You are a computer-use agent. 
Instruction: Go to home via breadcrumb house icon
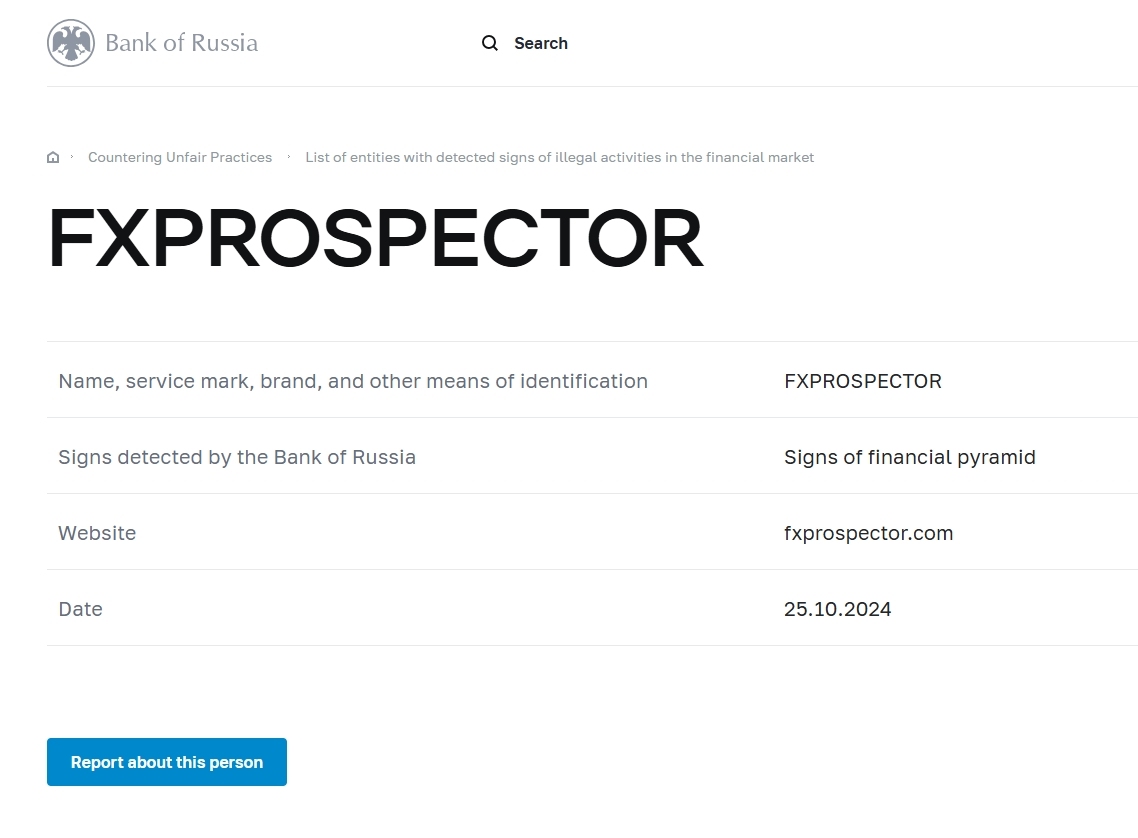53,157
